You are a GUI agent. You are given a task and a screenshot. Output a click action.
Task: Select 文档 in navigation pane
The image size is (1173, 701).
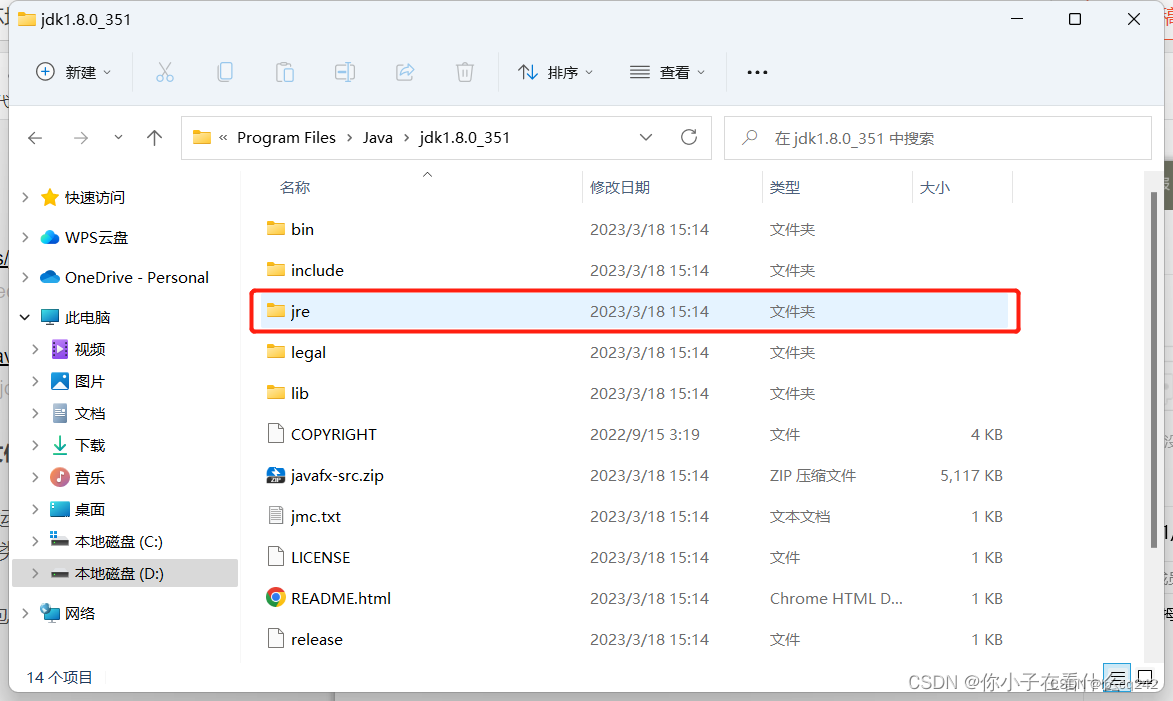coord(90,414)
